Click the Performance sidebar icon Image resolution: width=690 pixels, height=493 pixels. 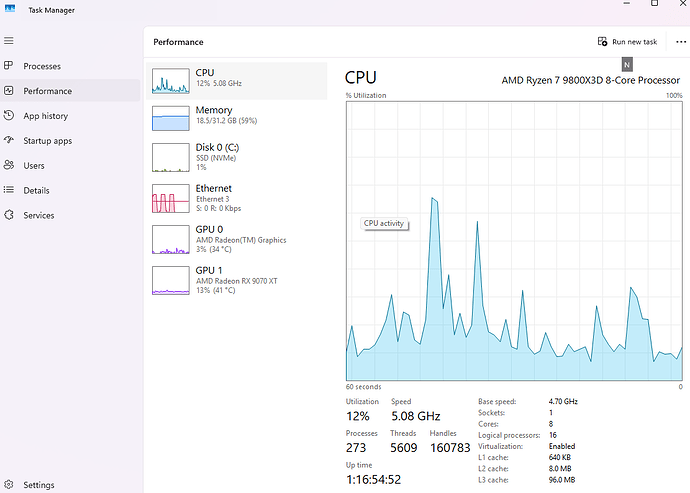click(9, 91)
